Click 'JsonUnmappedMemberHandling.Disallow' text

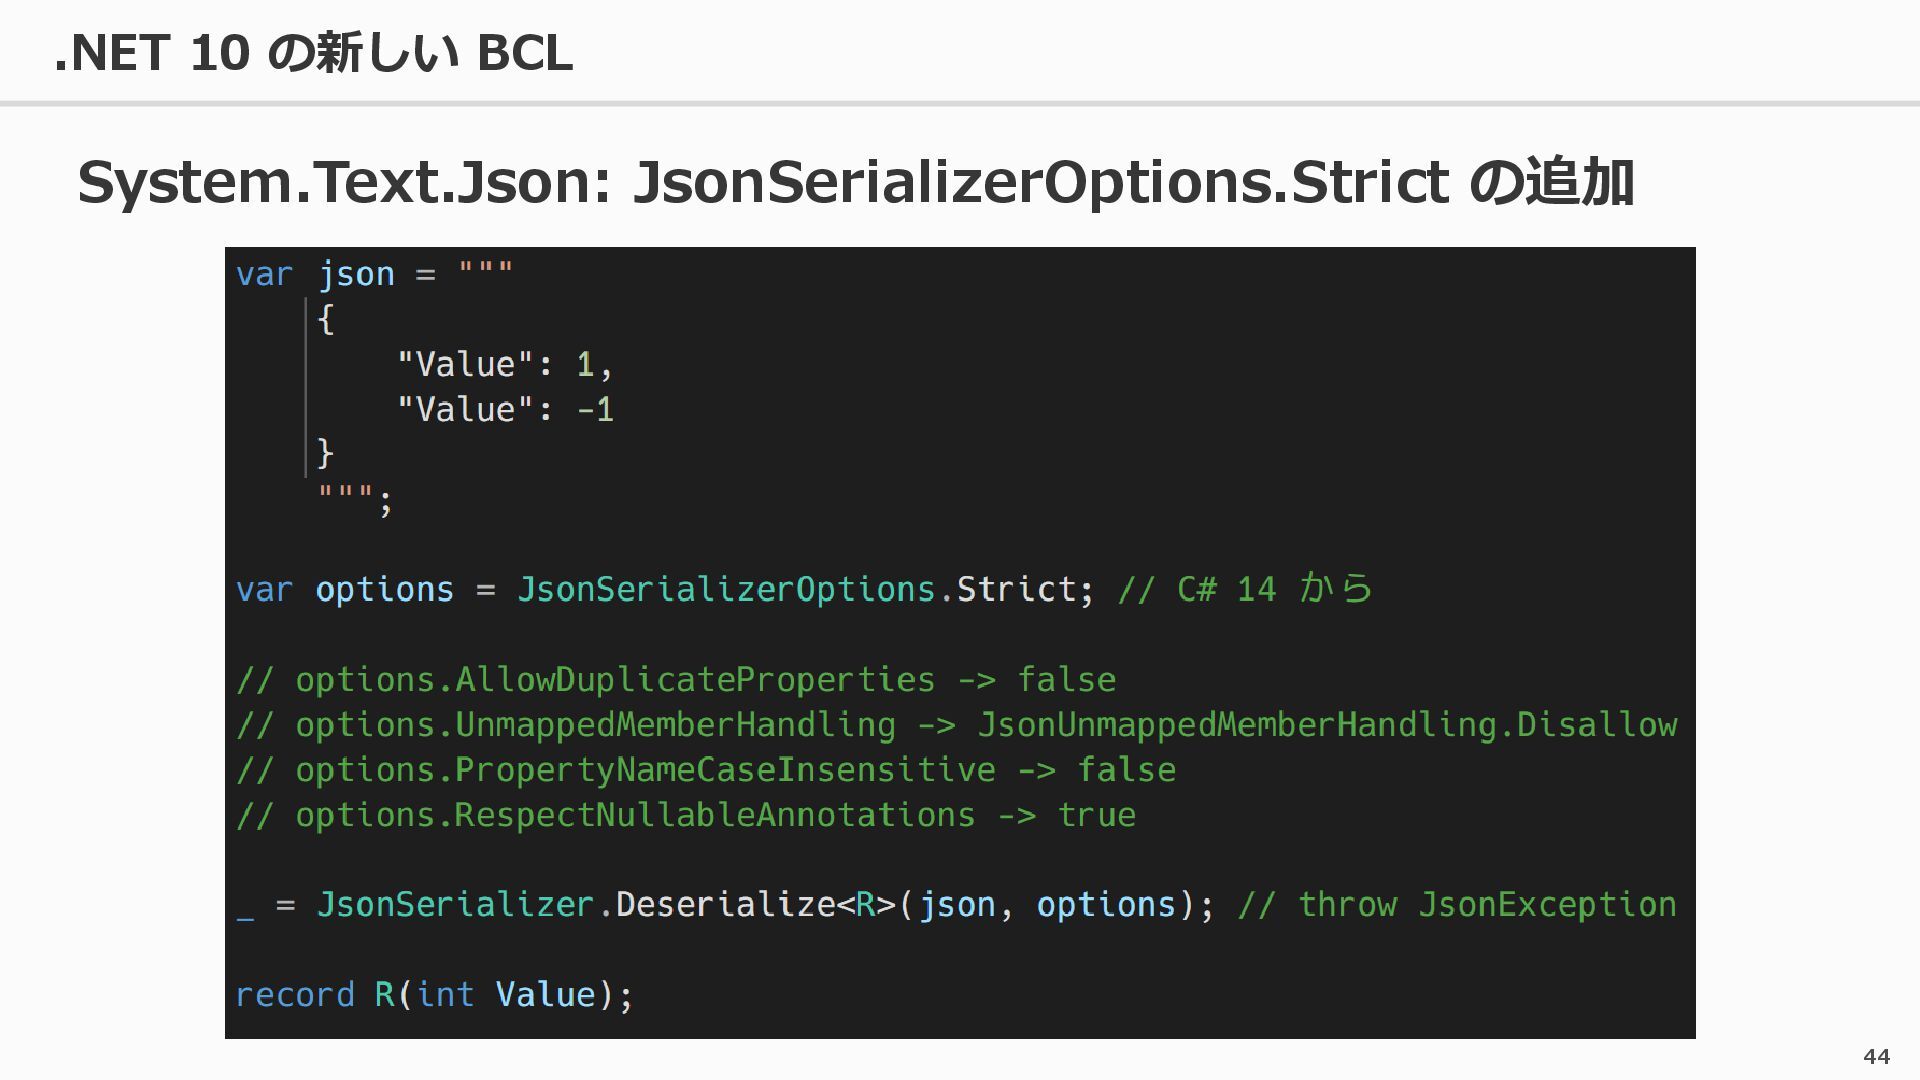click(x=1327, y=725)
